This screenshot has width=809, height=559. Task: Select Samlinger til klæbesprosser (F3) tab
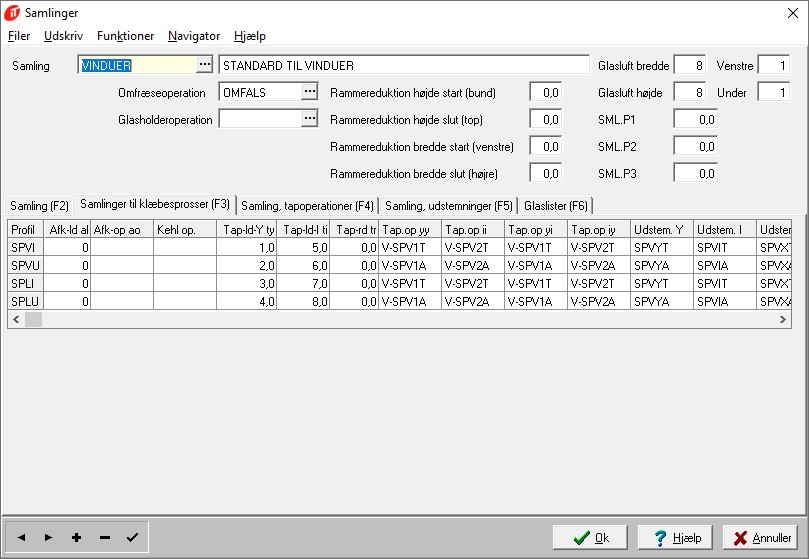pyautogui.click(x=155, y=204)
